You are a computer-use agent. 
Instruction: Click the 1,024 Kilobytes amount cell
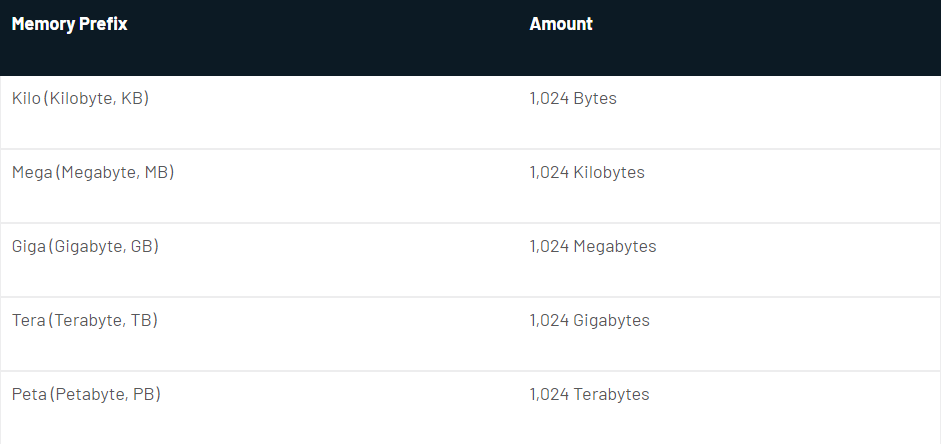point(587,173)
